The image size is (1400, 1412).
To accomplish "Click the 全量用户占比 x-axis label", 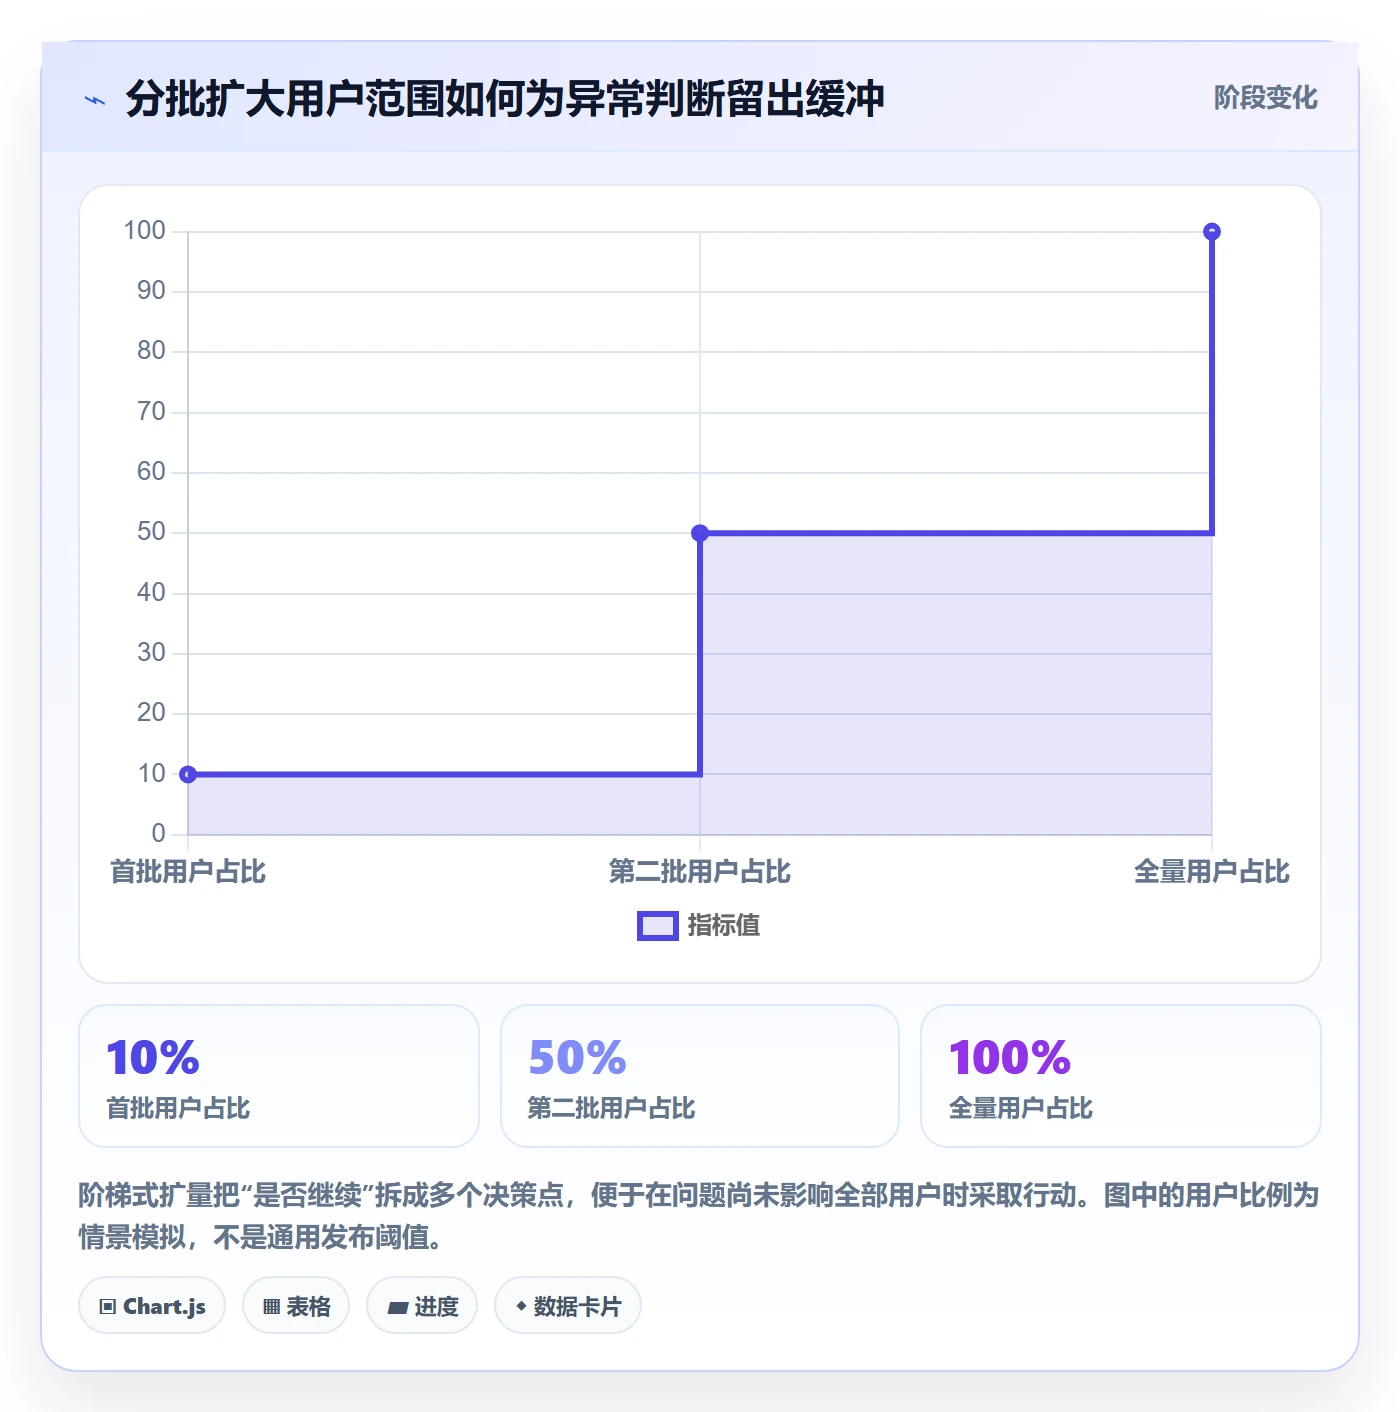I will [x=1212, y=872].
